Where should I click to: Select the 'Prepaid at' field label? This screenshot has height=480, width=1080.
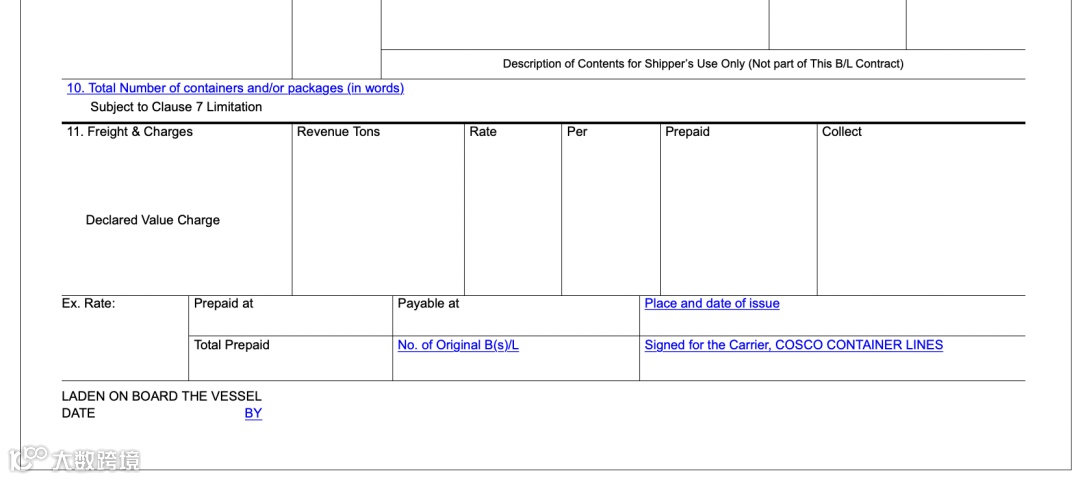223,303
